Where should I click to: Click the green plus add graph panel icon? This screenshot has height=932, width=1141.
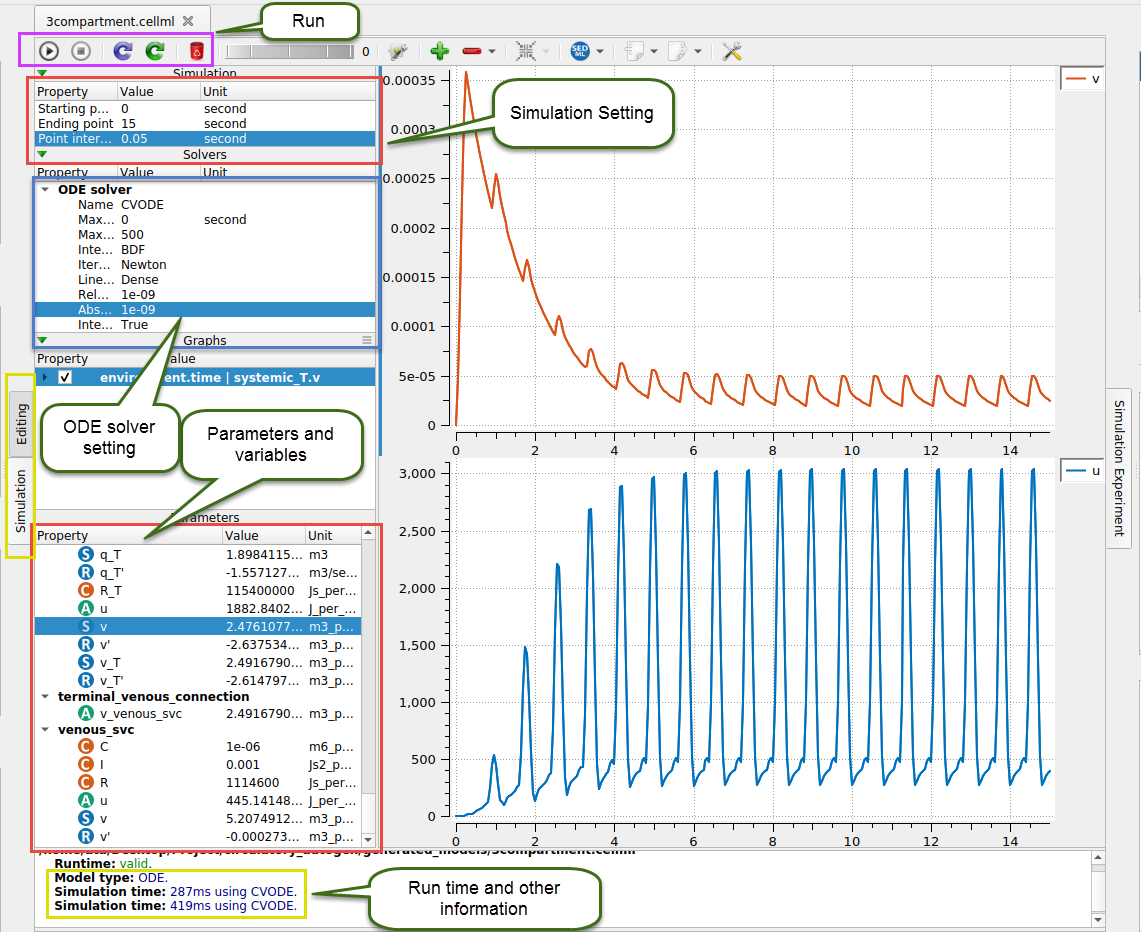point(439,51)
